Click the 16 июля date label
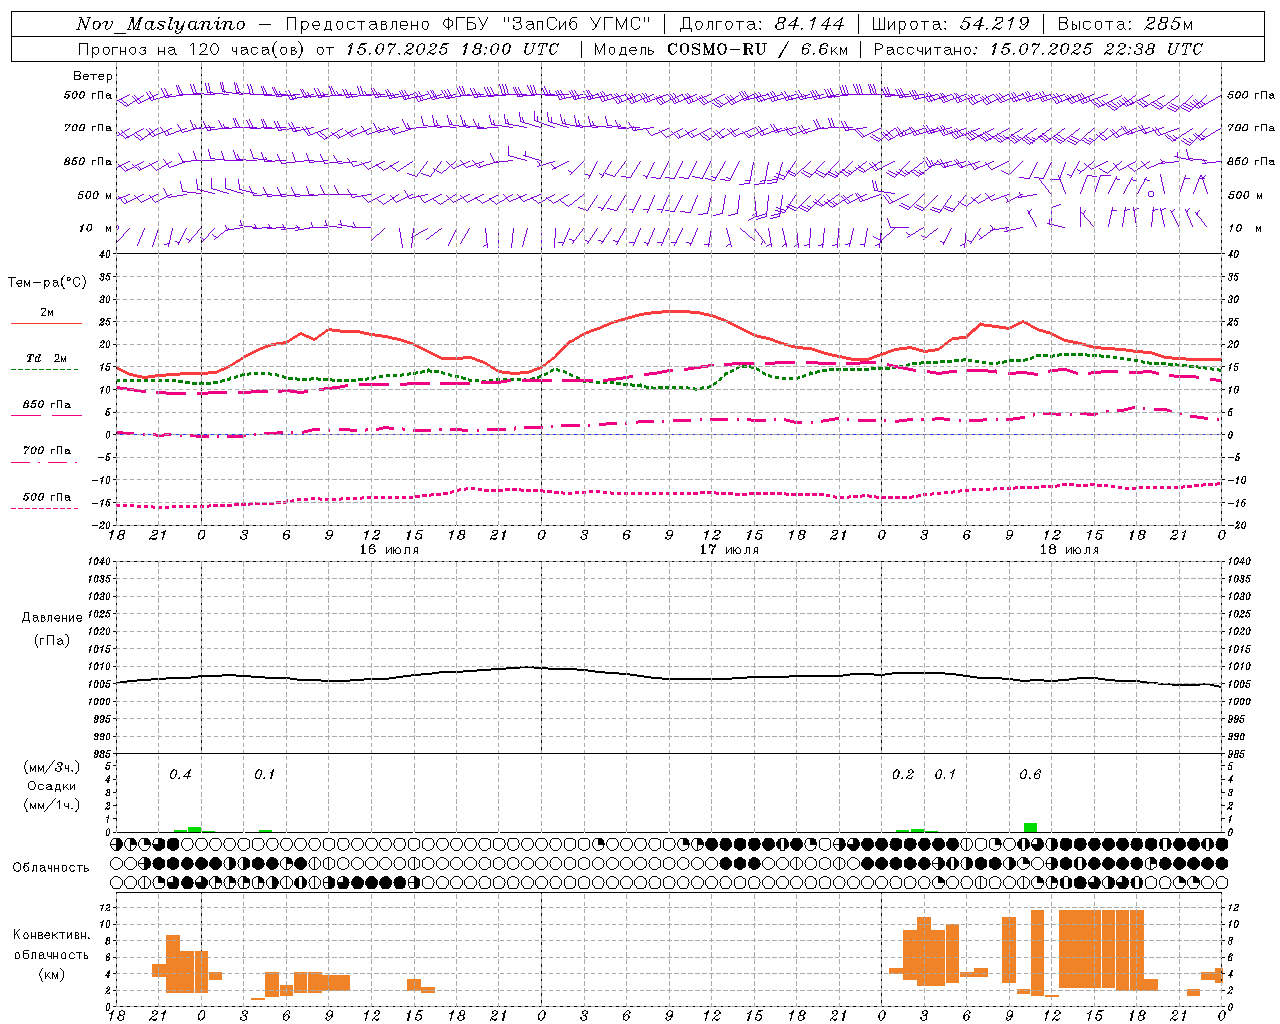Image resolution: width=1280 pixels, height=1024 pixels. tap(389, 550)
